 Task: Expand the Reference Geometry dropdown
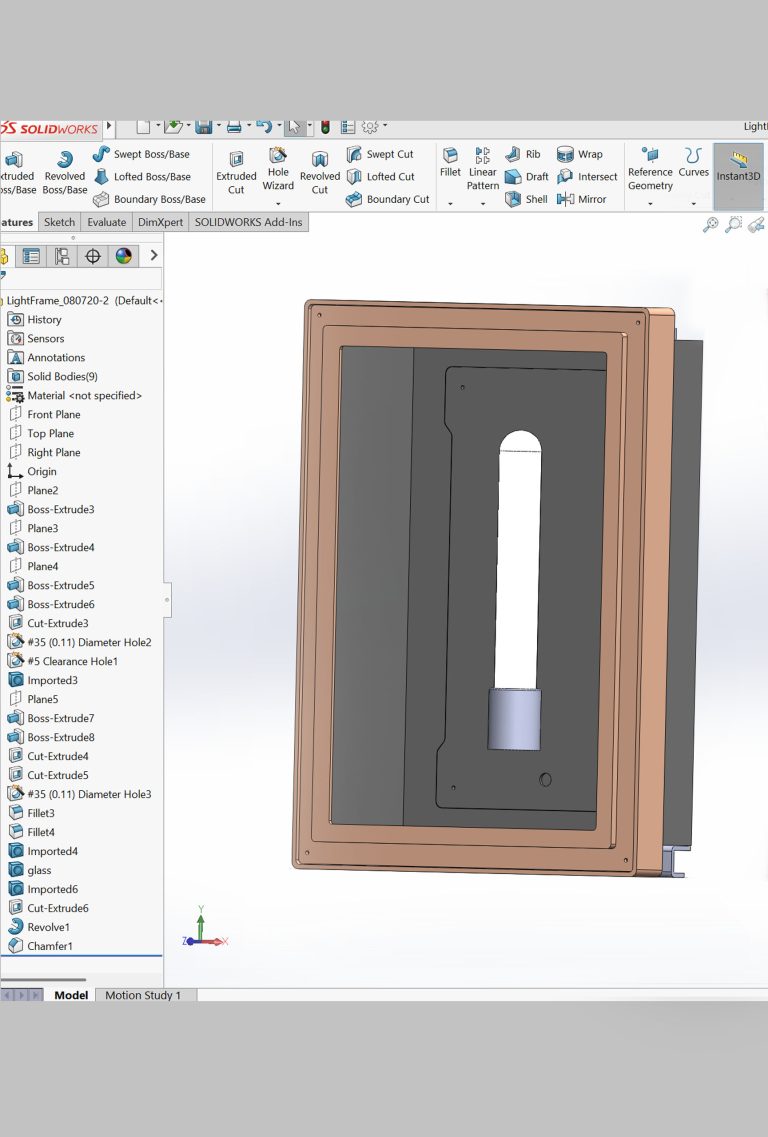pos(650,204)
